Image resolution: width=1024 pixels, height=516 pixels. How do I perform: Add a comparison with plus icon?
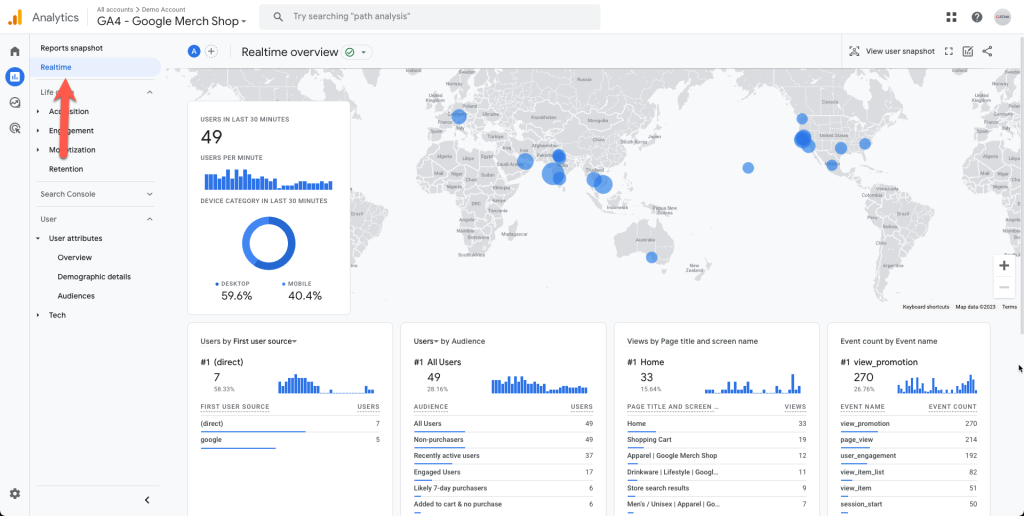(x=211, y=52)
